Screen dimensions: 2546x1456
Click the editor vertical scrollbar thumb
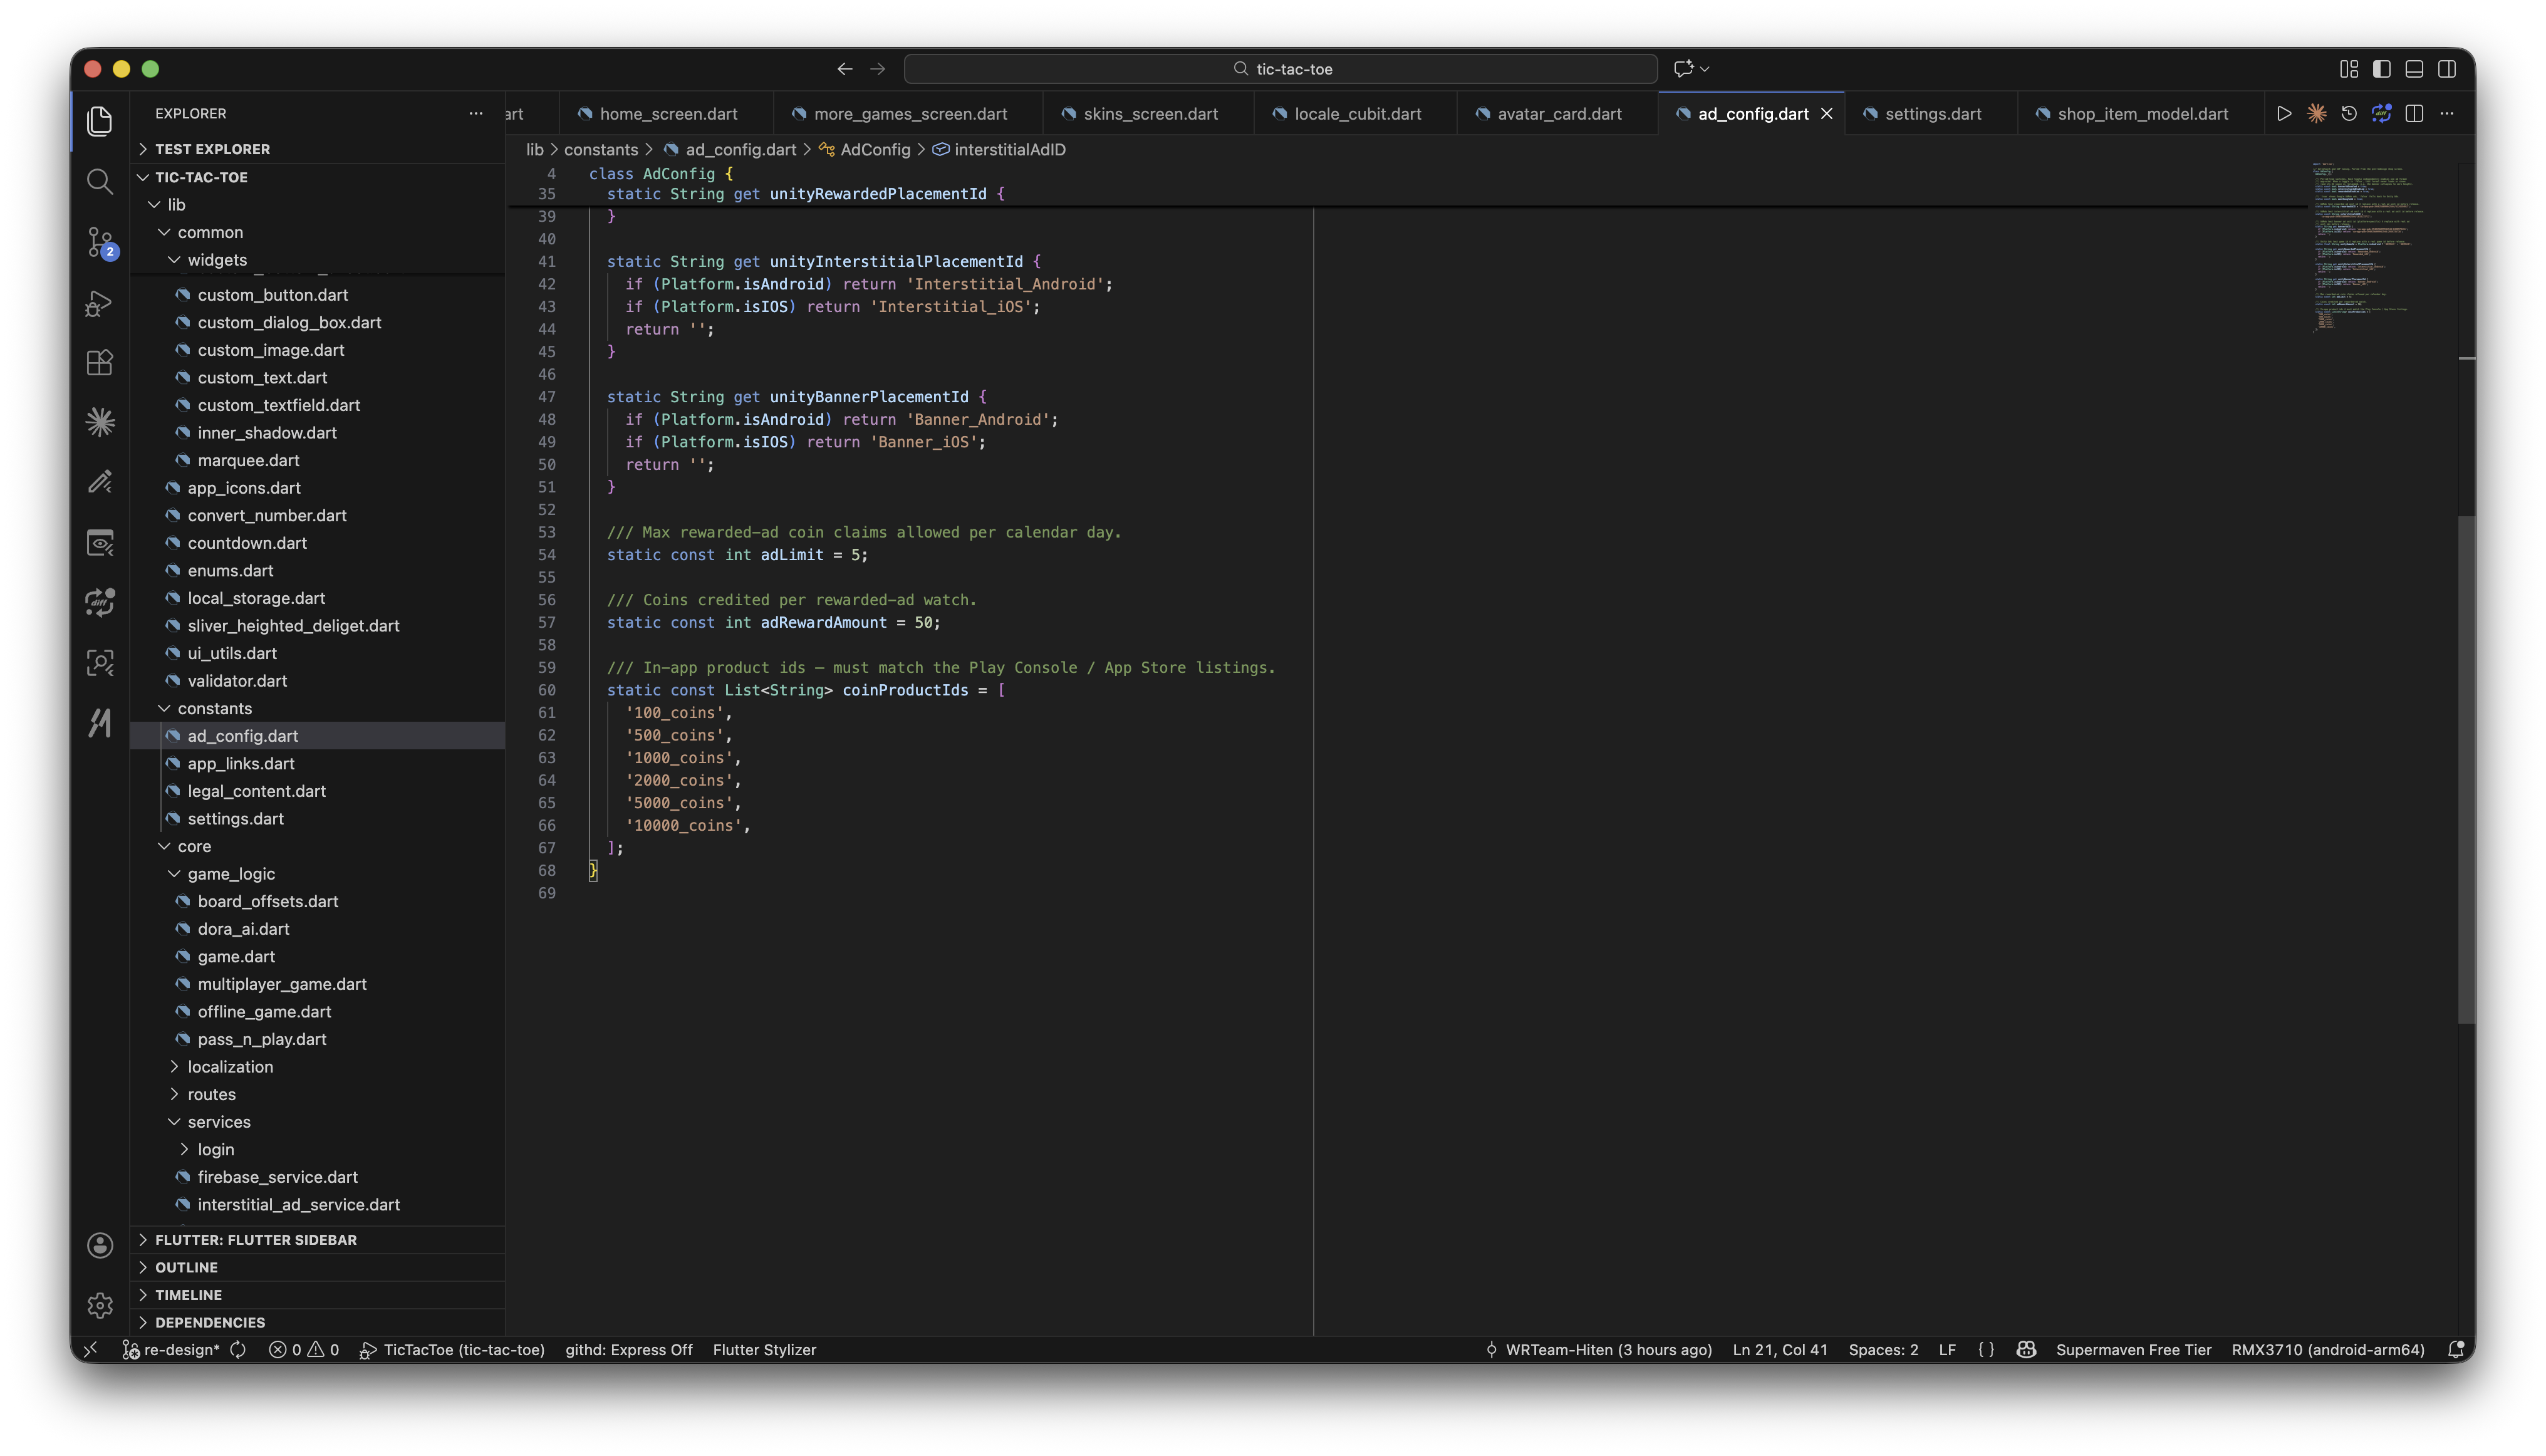click(x=2466, y=770)
